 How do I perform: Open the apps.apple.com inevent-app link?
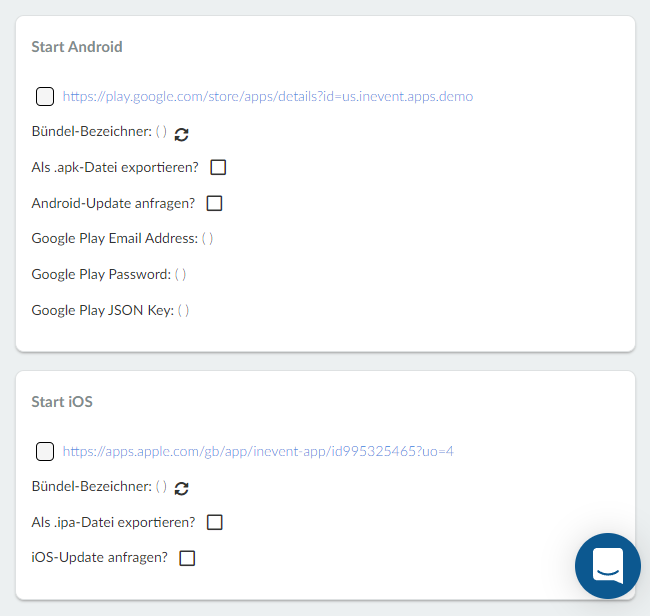click(258, 451)
